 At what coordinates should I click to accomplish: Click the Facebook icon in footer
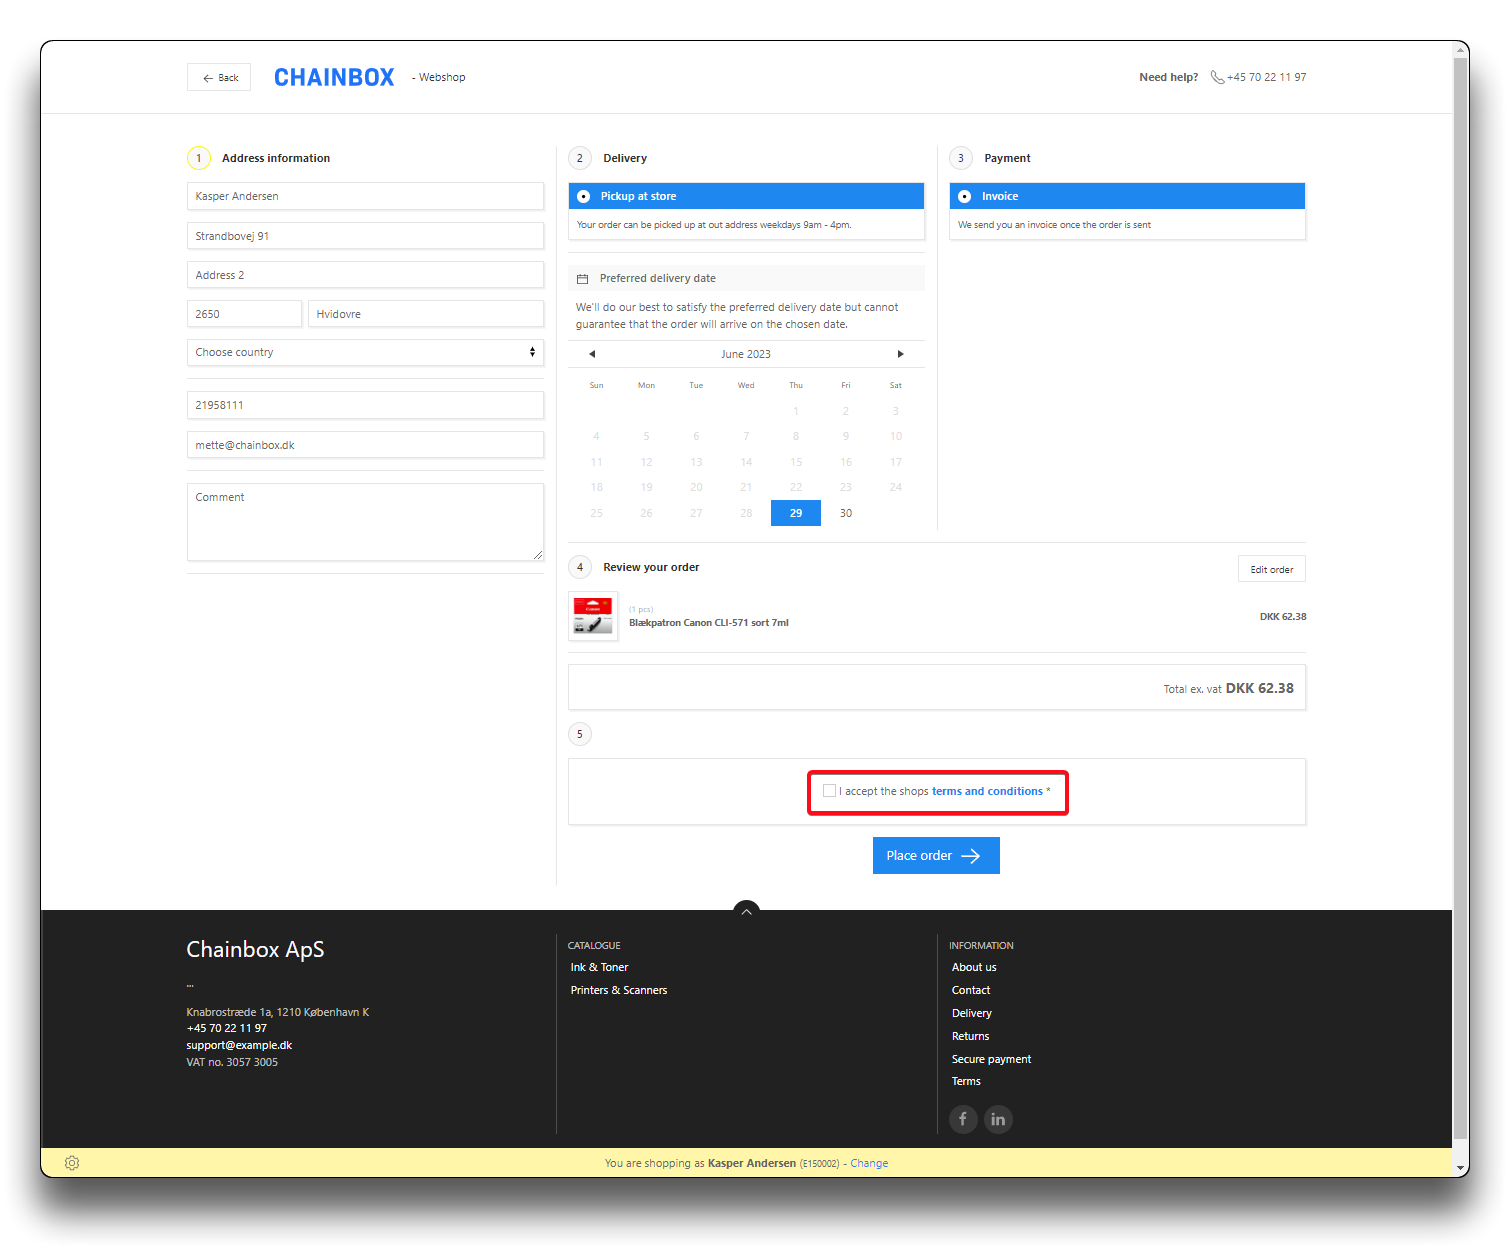pos(962,1119)
